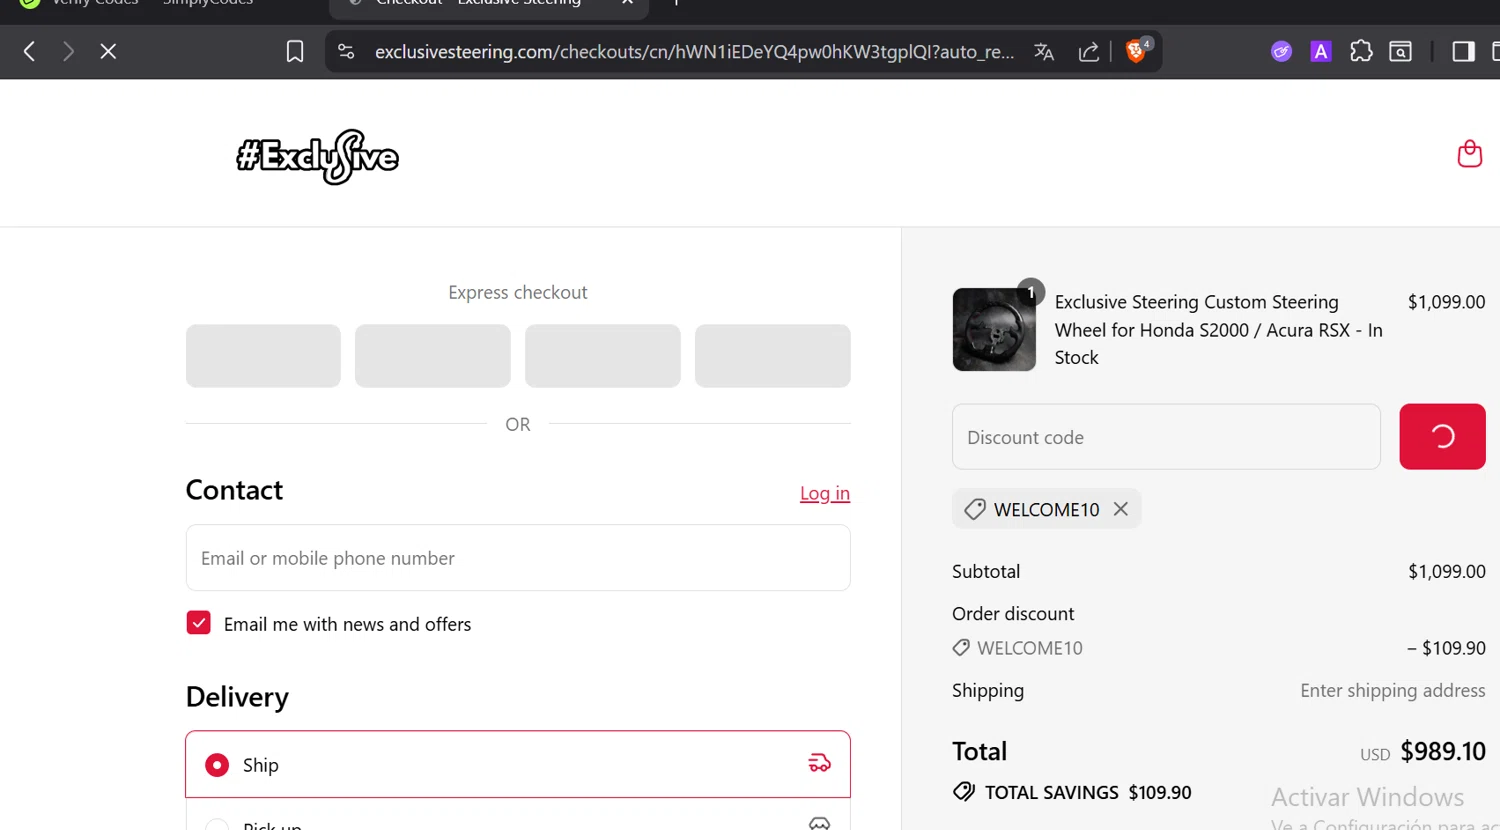
Task: Focus the Email or mobile phone number field
Action: pos(518,558)
